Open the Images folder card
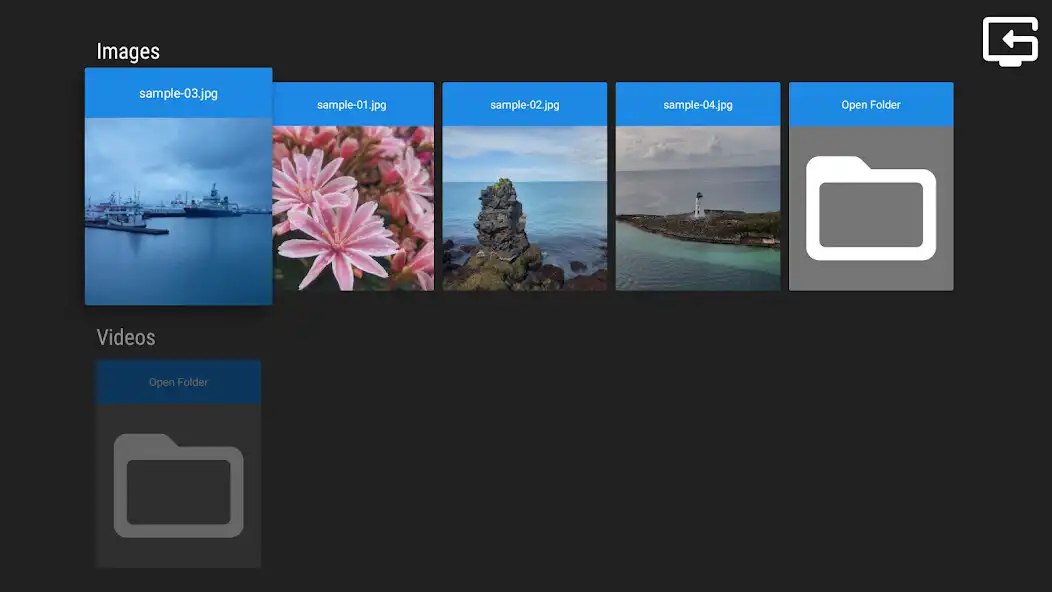Viewport: 1052px width, 592px height. 870,187
